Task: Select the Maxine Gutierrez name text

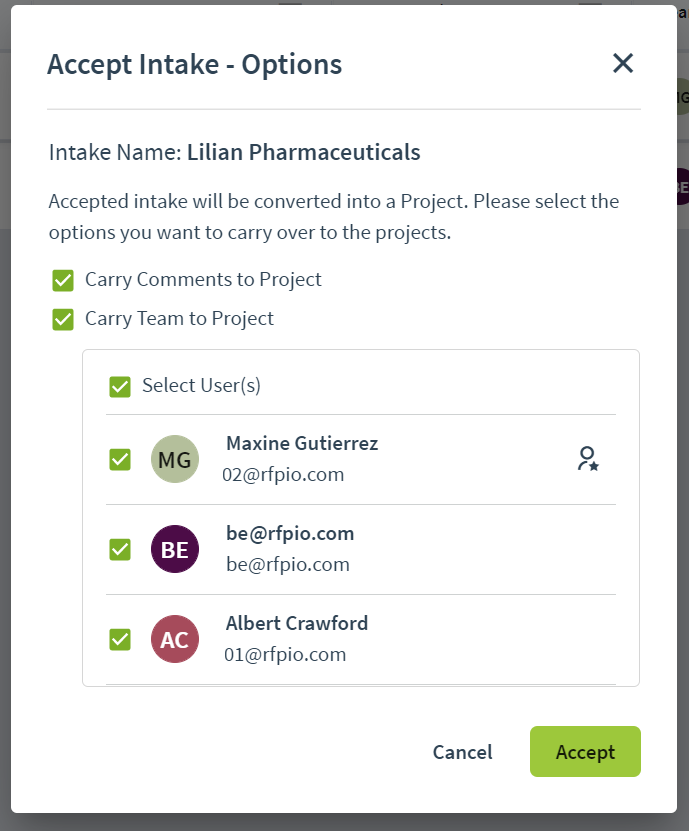Action: coord(302,443)
